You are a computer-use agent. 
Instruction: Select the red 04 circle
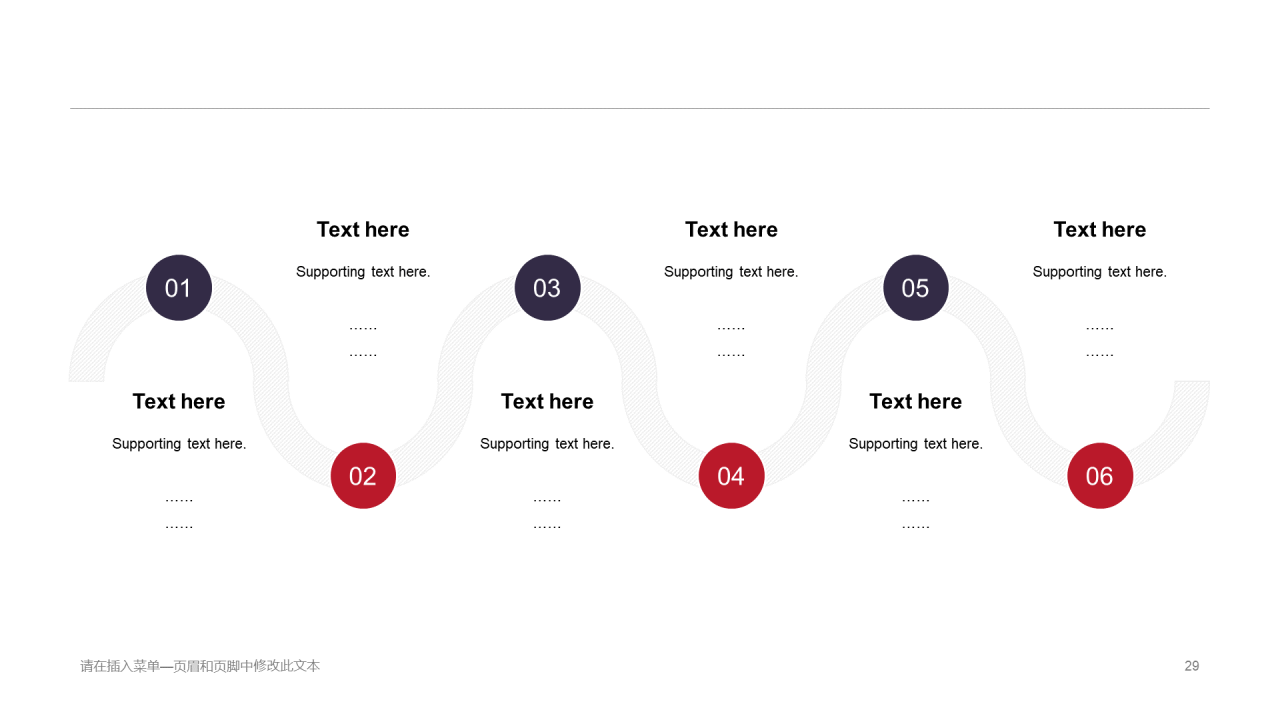coord(731,476)
